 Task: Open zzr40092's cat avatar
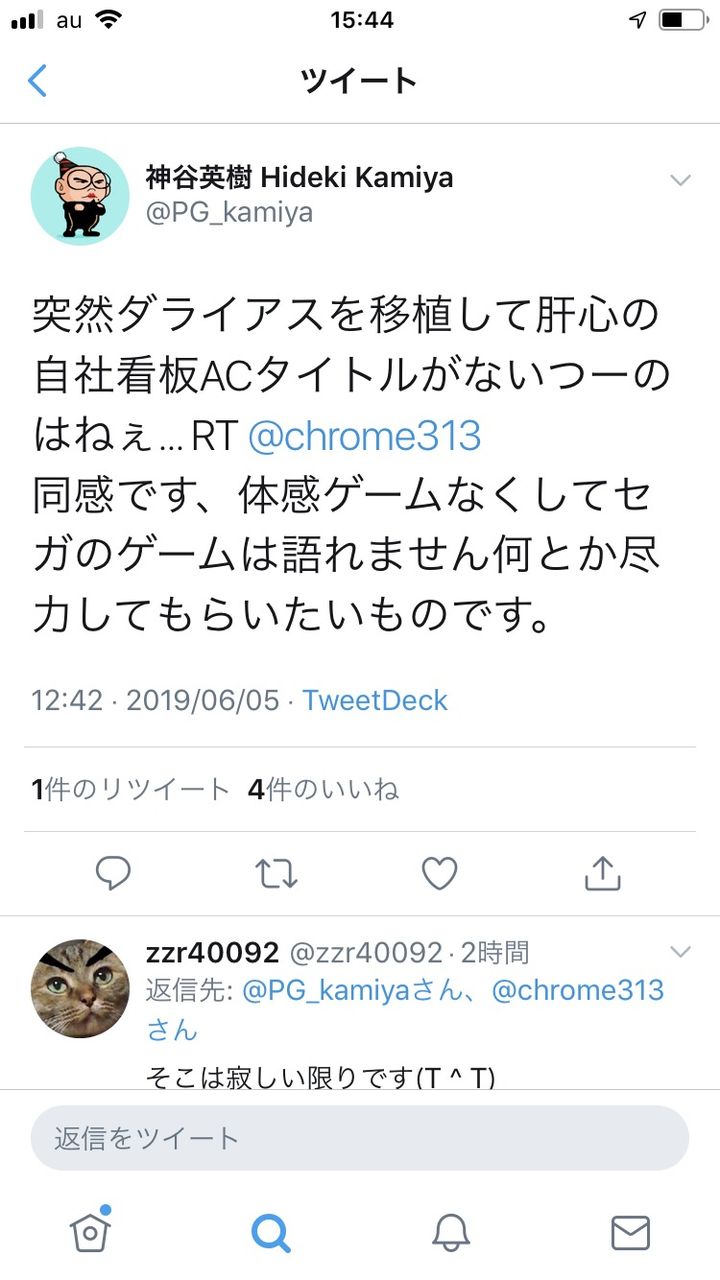(x=80, y=989)
